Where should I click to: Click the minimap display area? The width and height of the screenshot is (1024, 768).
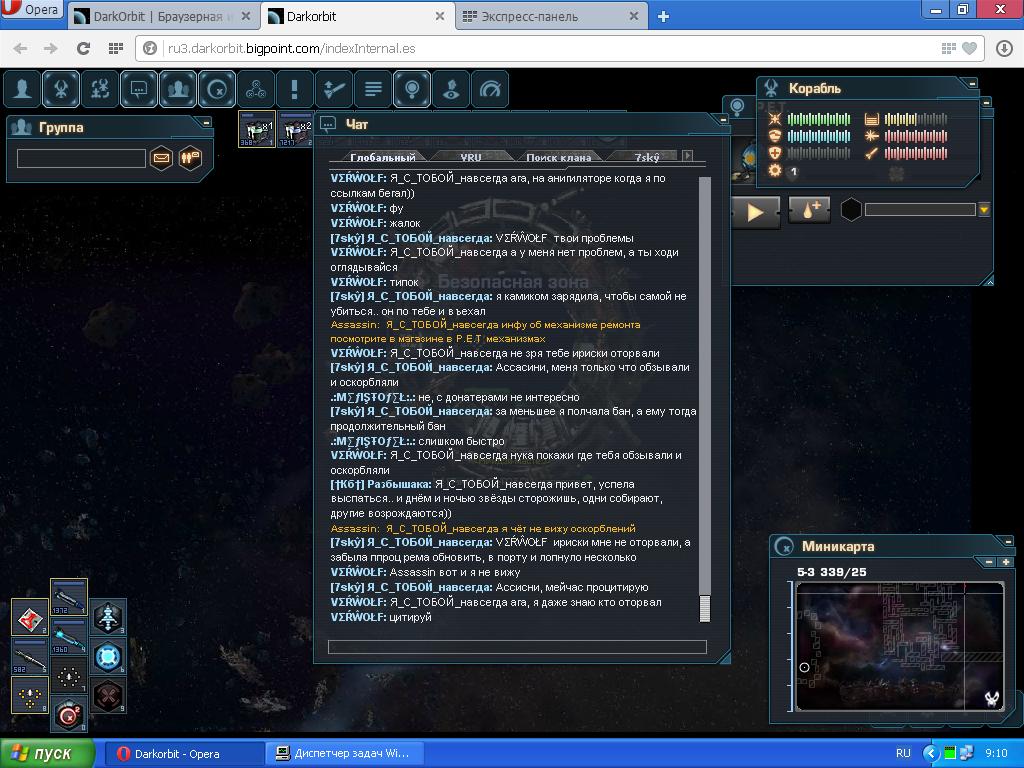pos(899,646)
